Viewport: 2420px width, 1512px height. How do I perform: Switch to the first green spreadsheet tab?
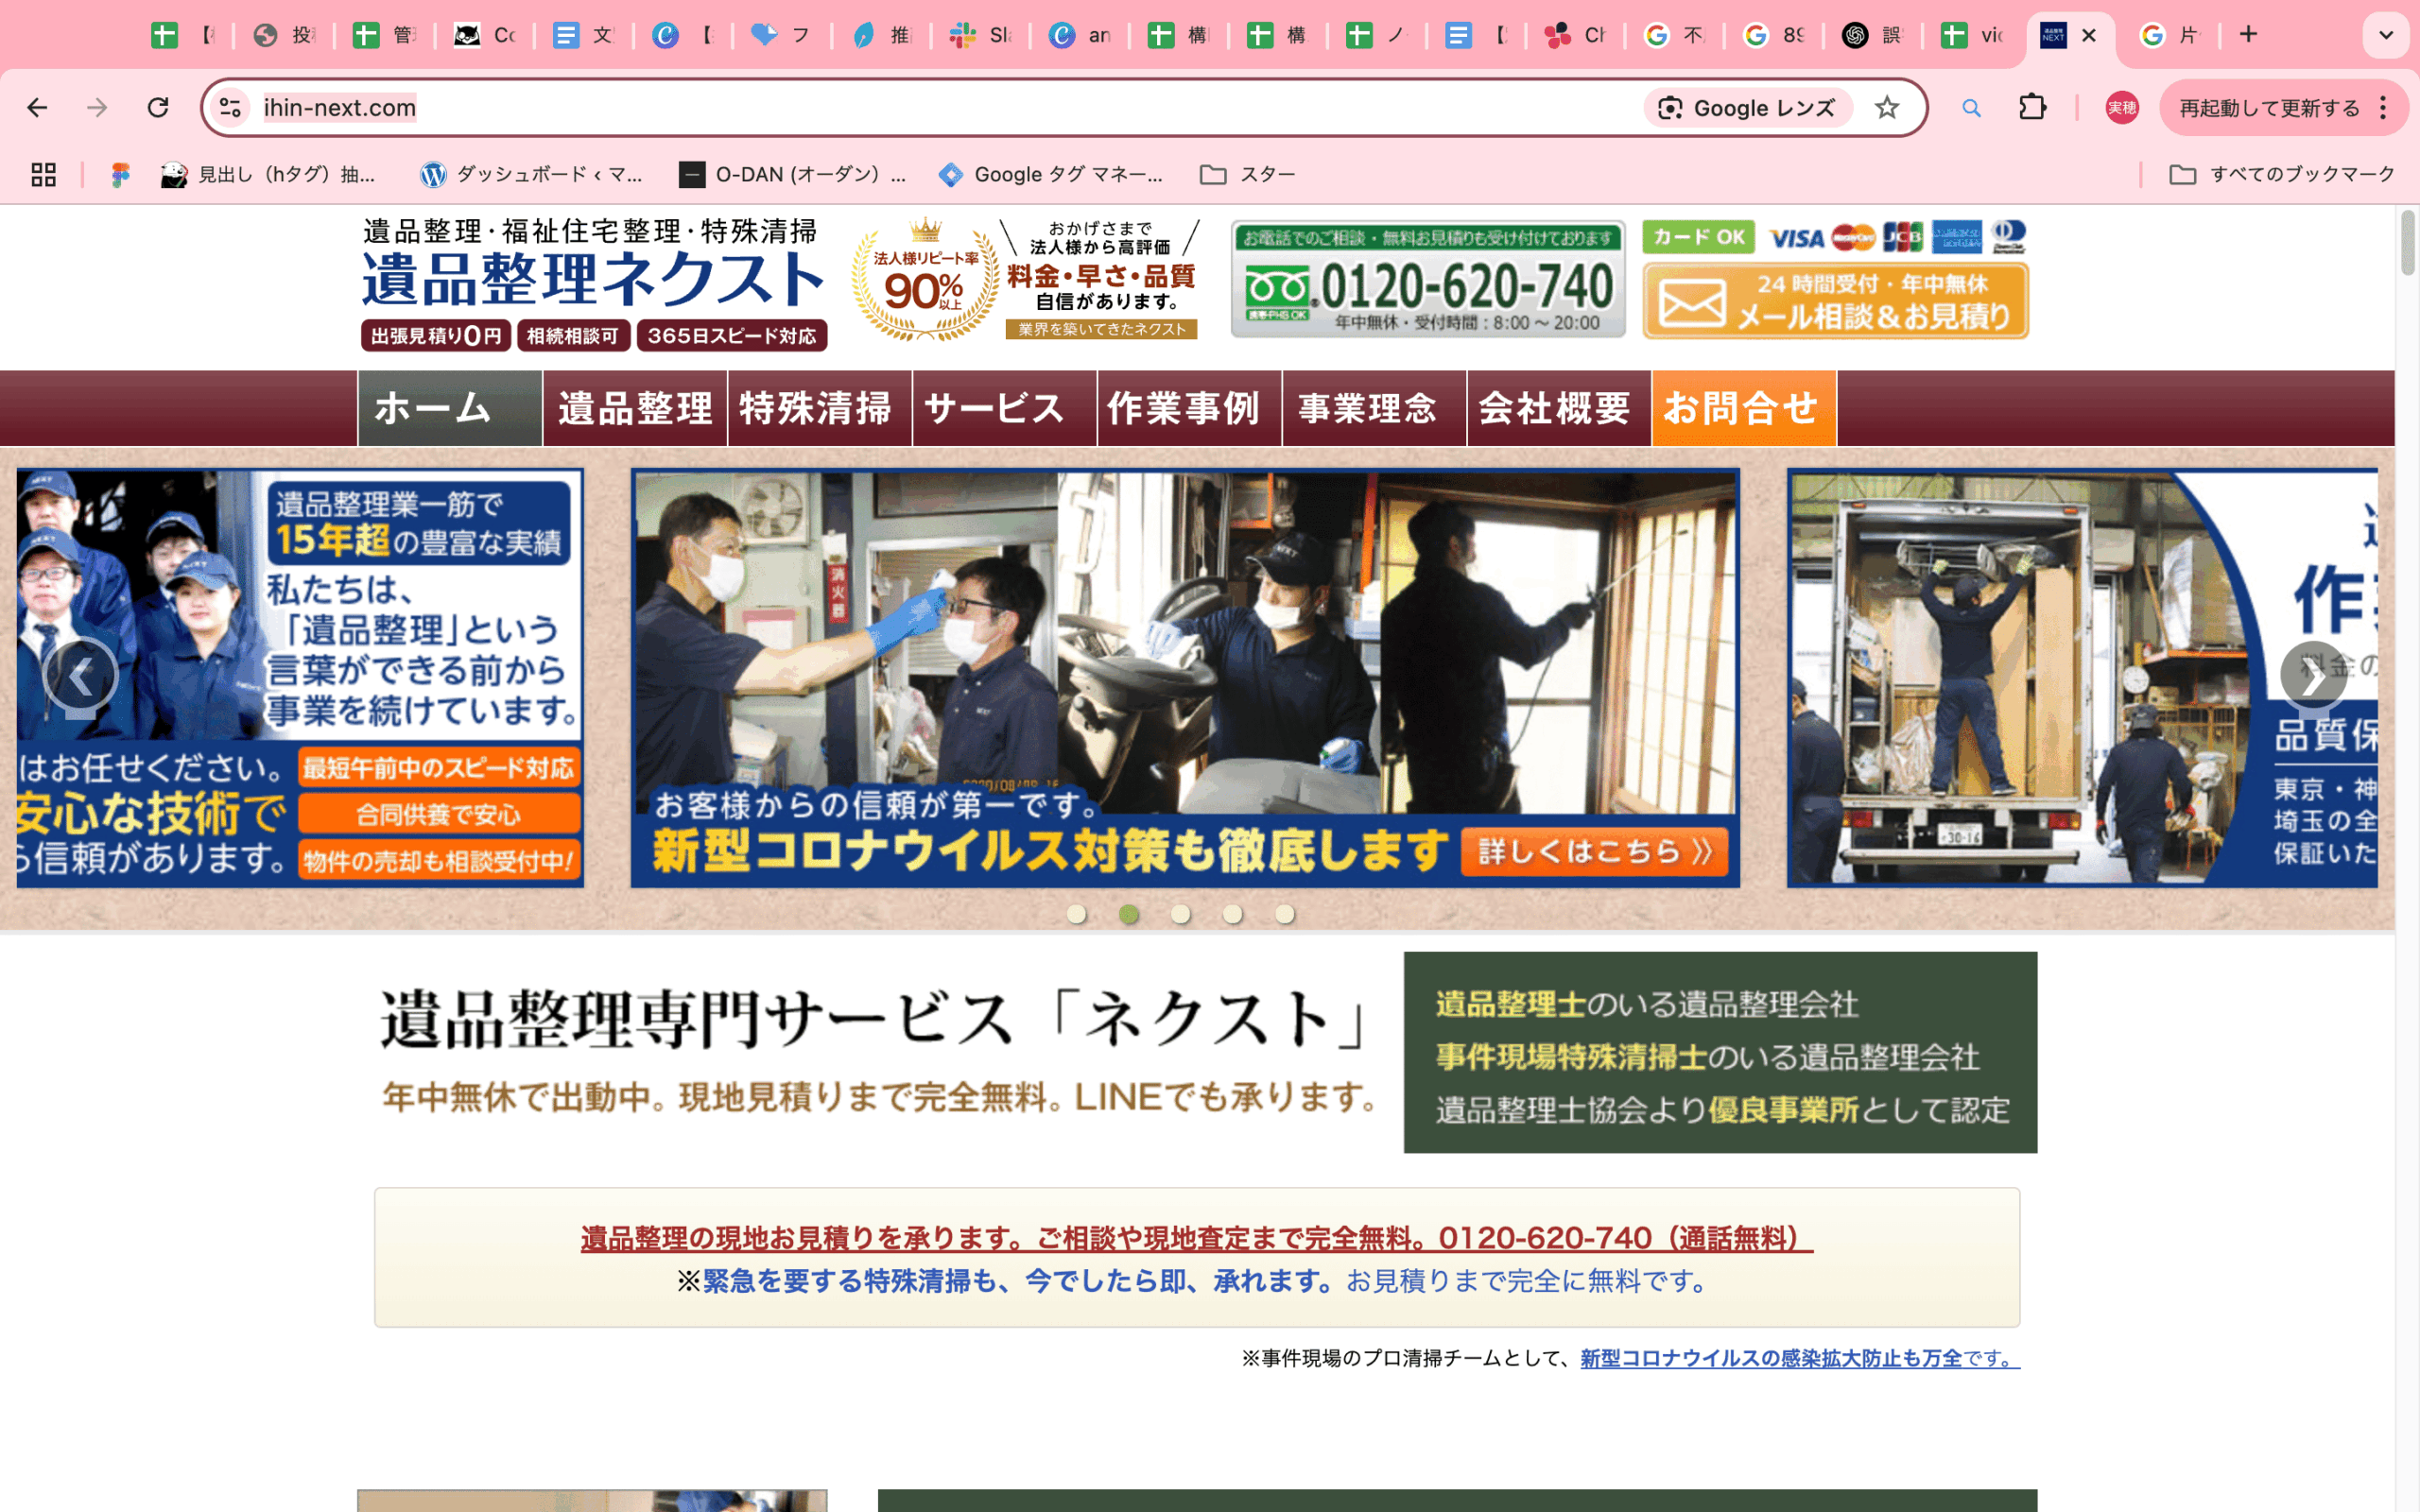[x=184, y=35]
